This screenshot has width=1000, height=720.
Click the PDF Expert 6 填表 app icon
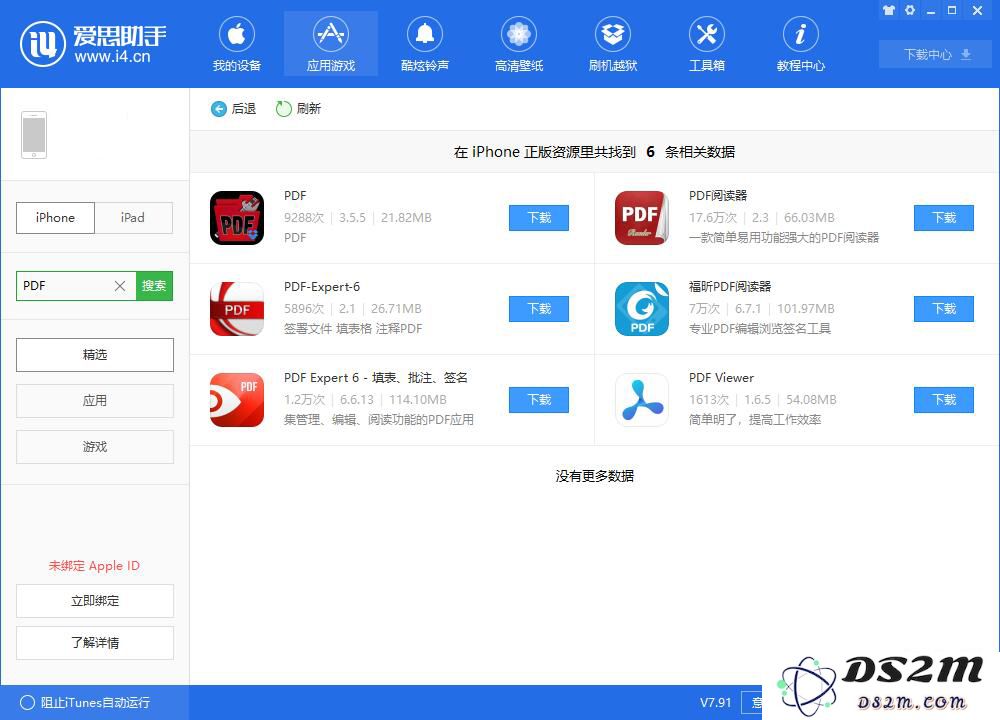237,400
